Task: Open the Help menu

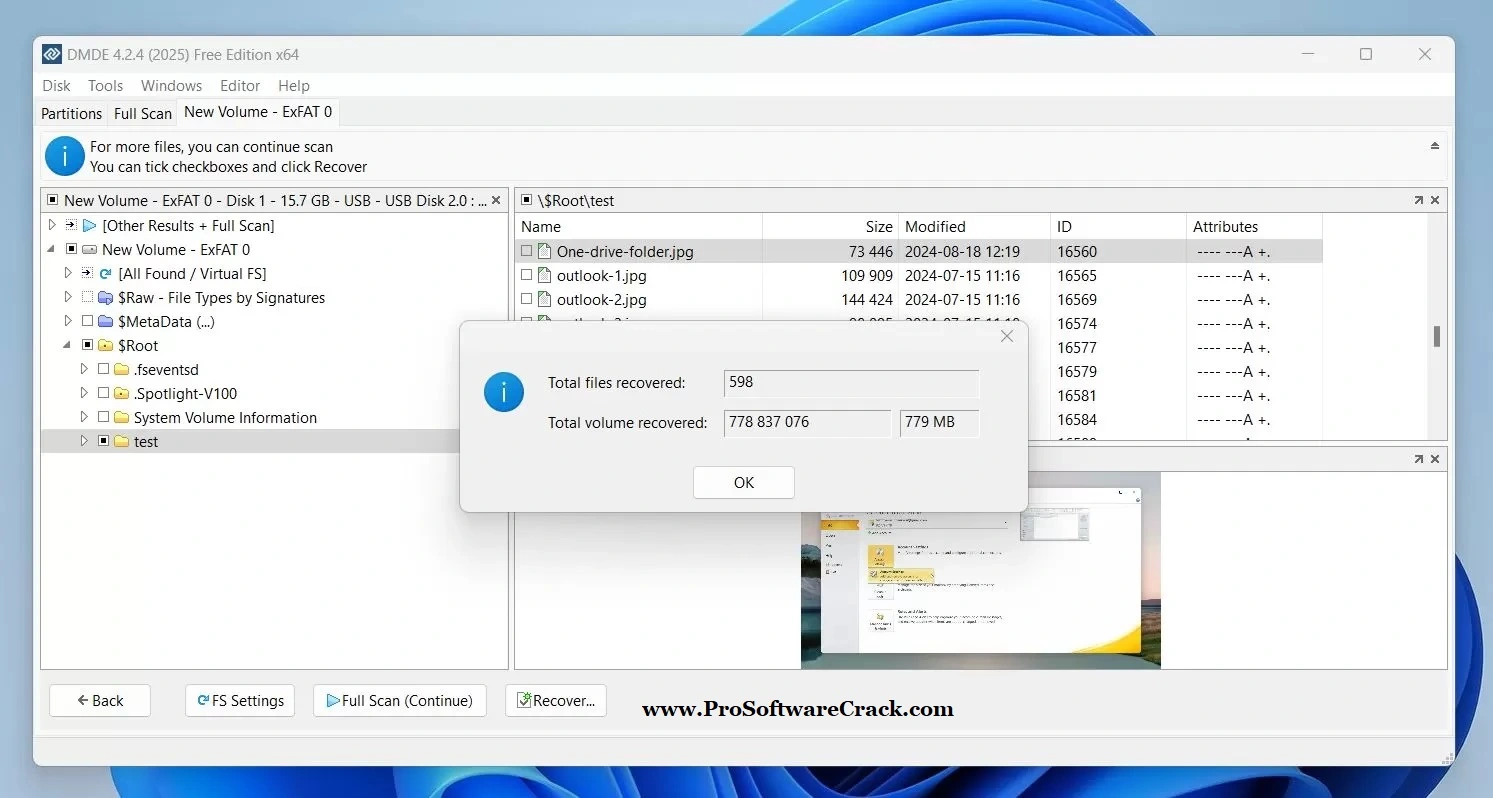Action: click(293, 86)
